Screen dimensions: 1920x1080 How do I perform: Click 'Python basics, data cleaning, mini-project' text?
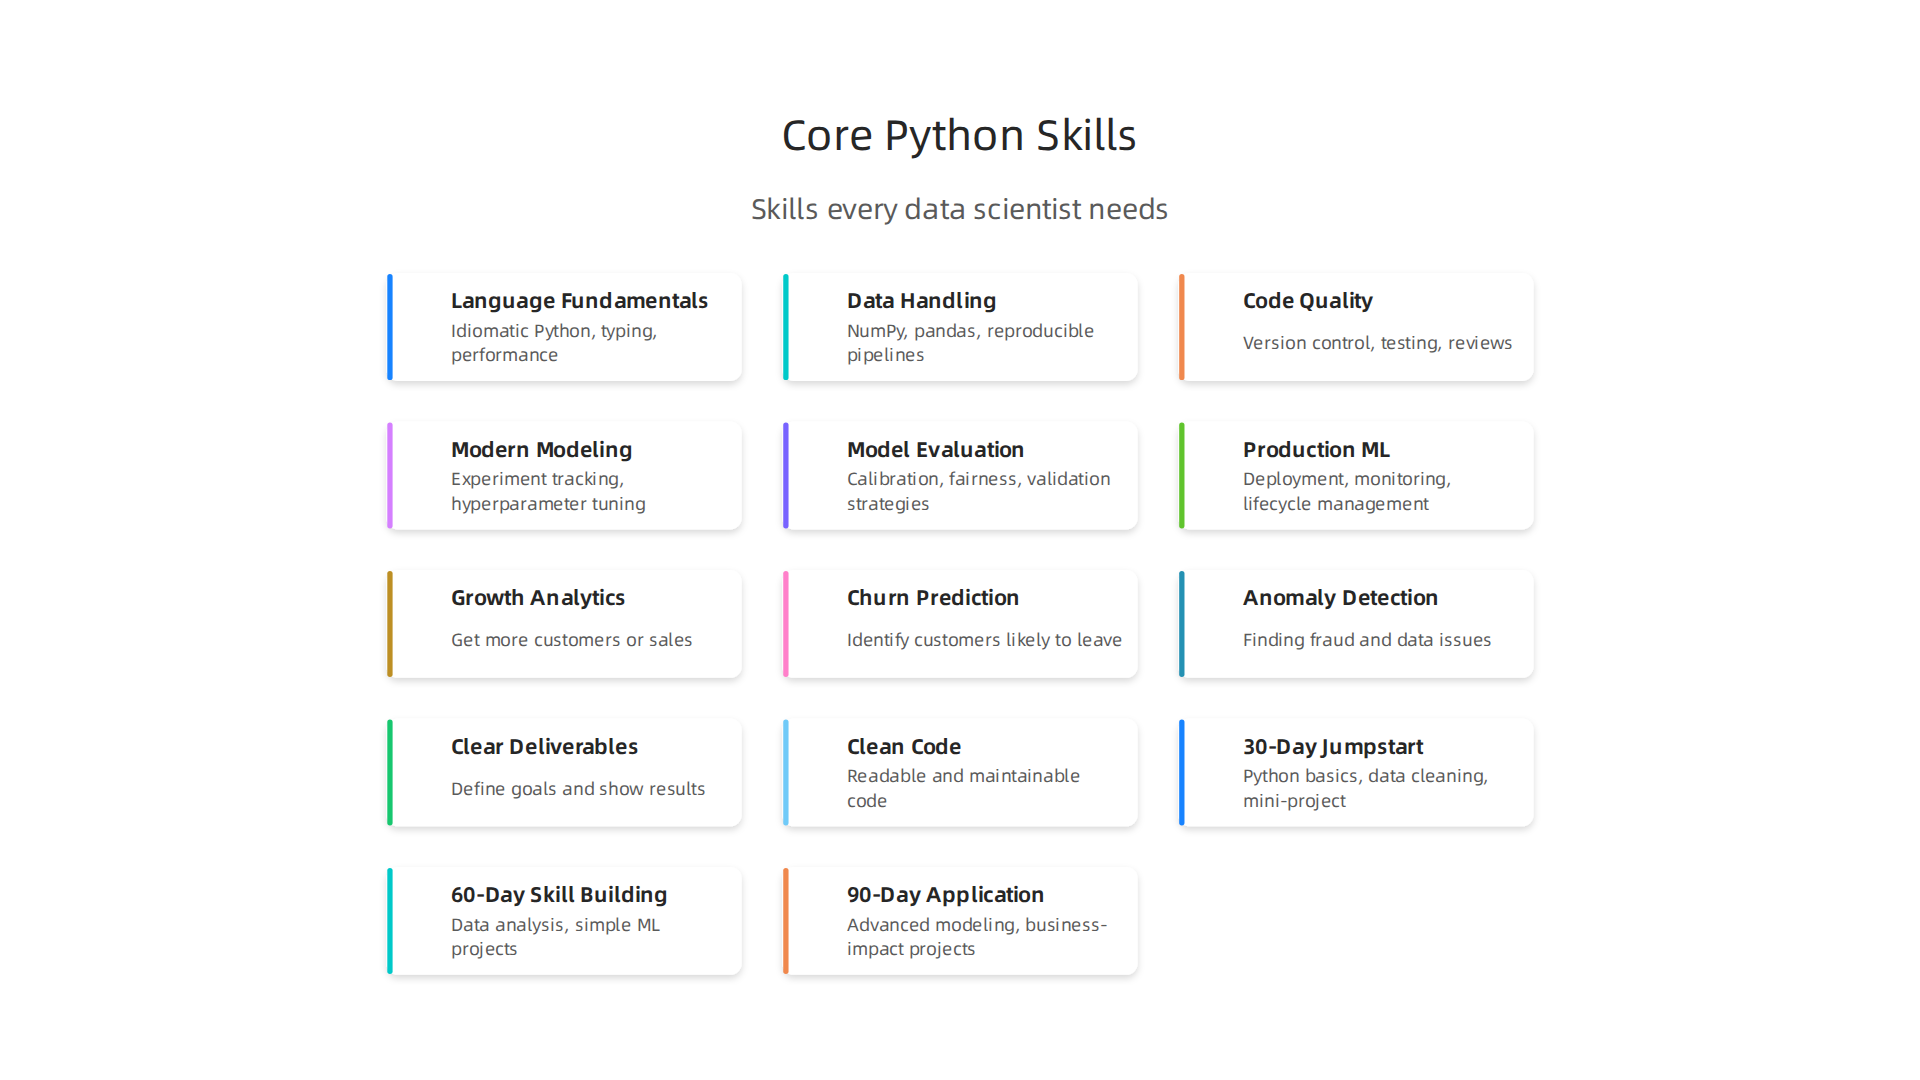click(1365, 789)
